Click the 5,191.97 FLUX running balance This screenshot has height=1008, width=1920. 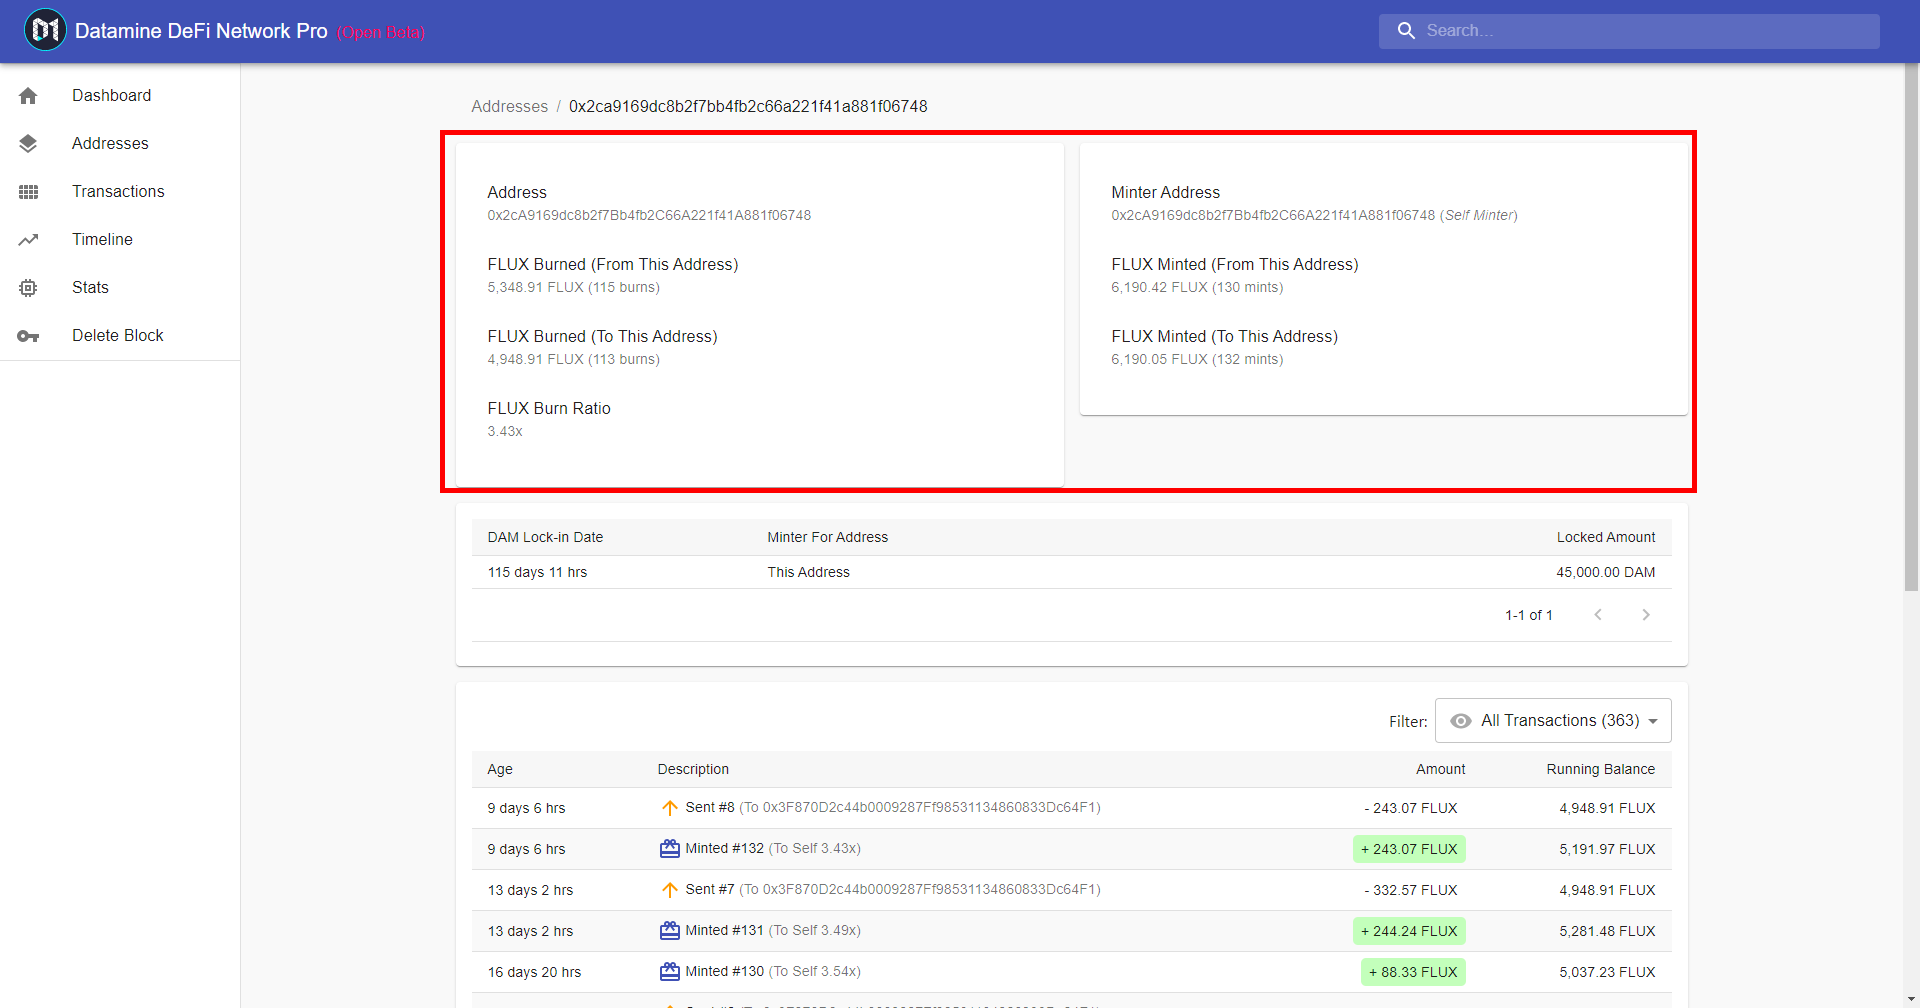click(x=1607, y=850)
